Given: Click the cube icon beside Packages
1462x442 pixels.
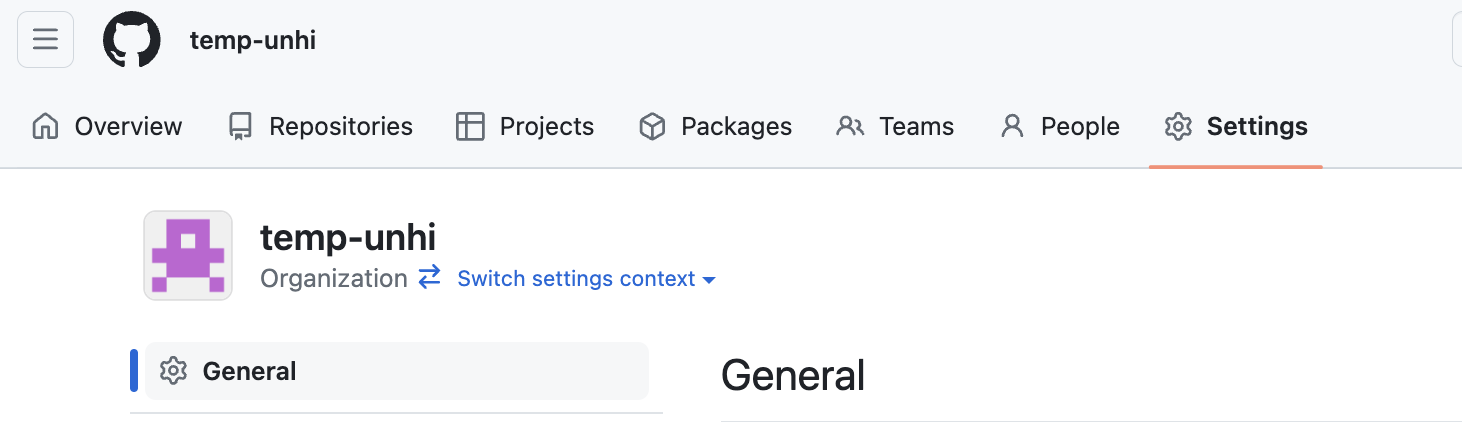Looking at the screenshot, I should pos(652,127).
